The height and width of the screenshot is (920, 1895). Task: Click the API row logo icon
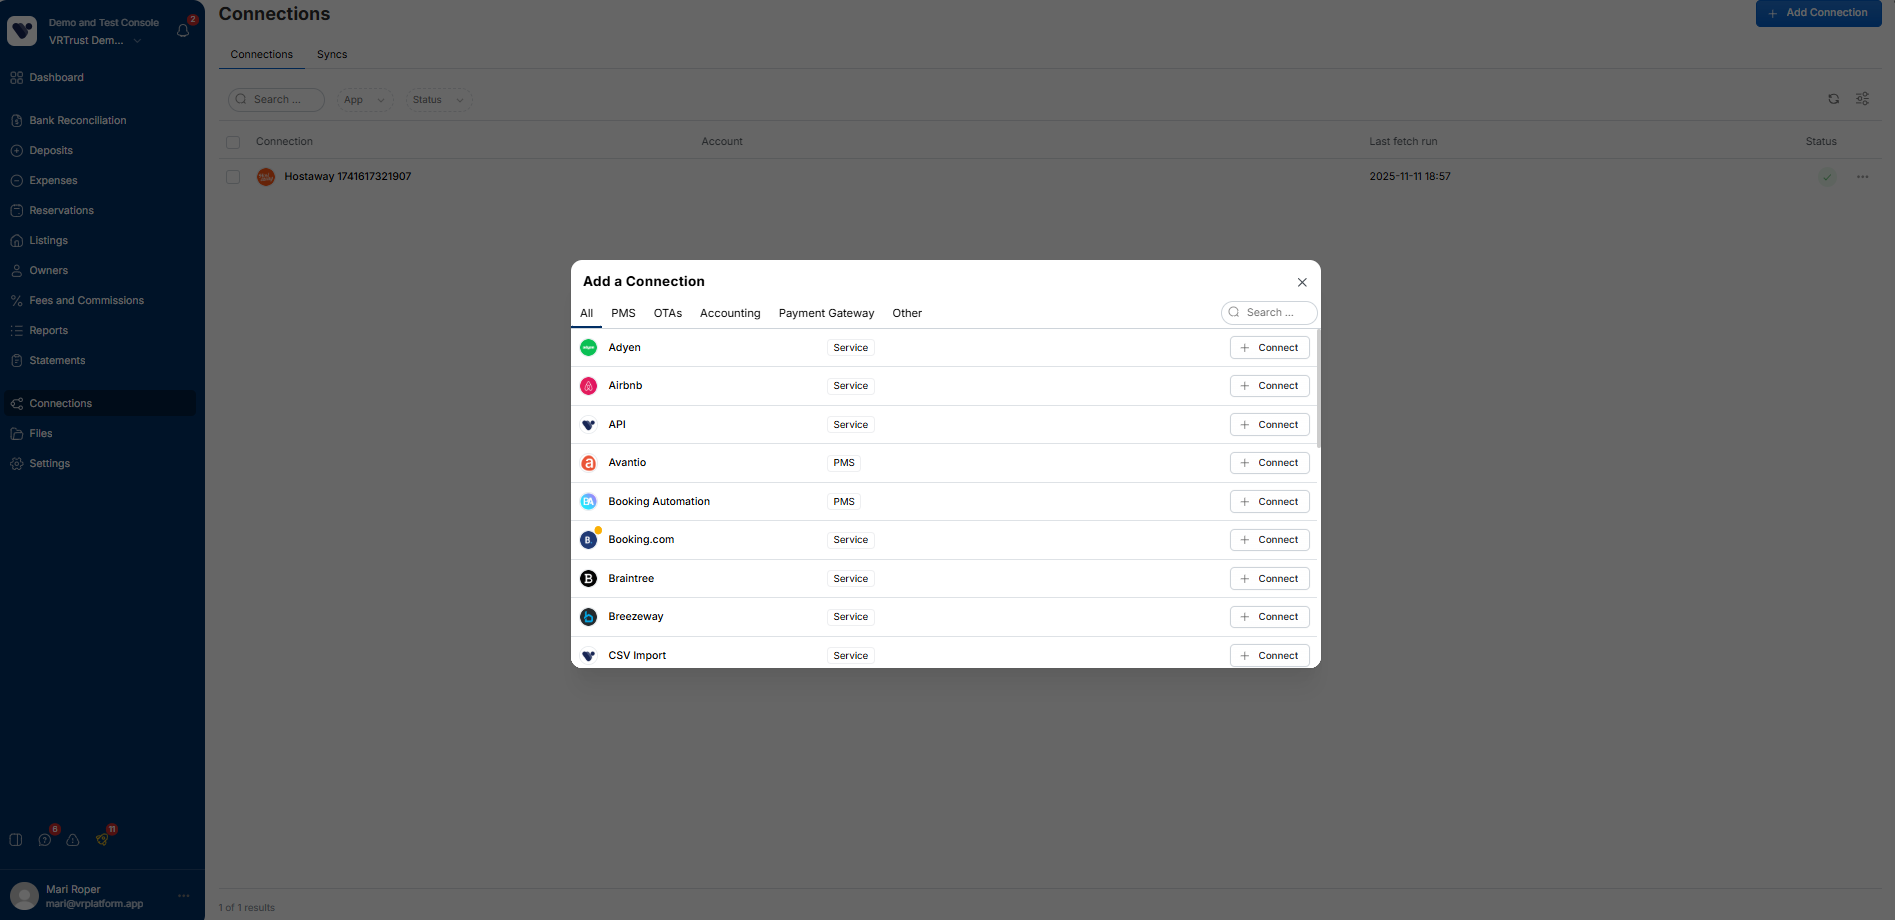(x=588, y=425)
